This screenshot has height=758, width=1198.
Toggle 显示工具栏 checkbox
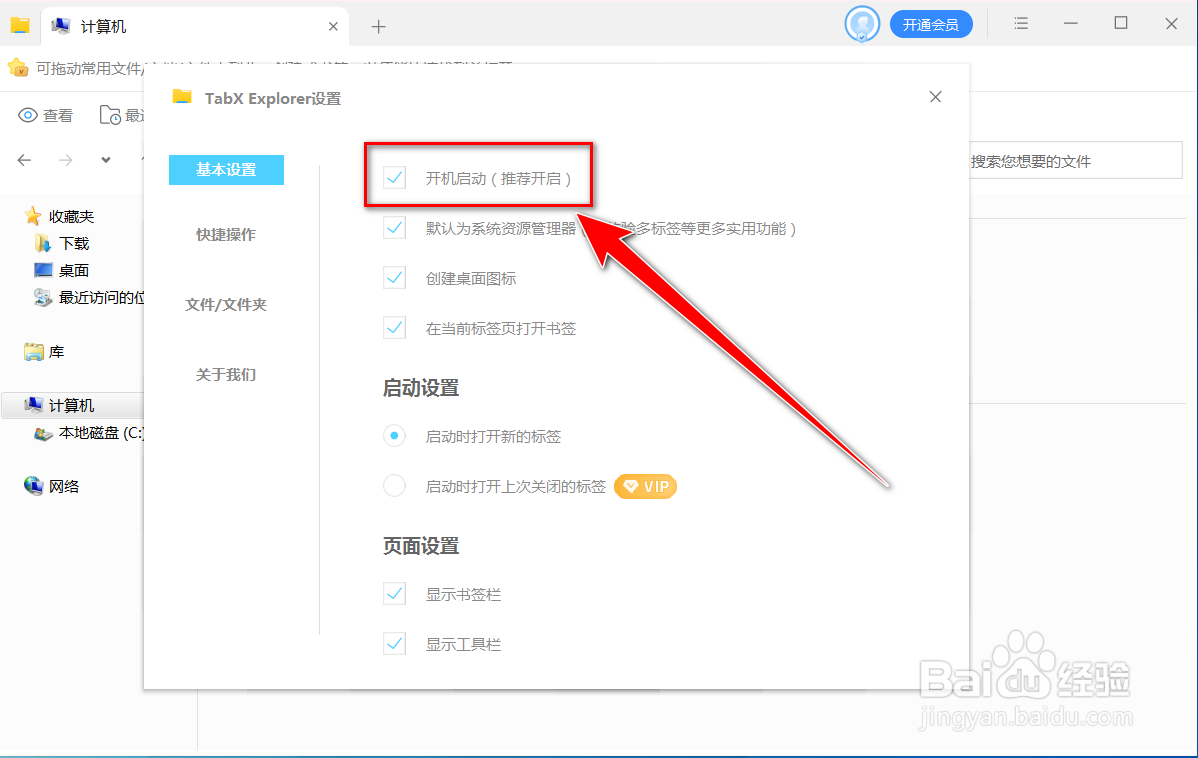pos(394,644)
